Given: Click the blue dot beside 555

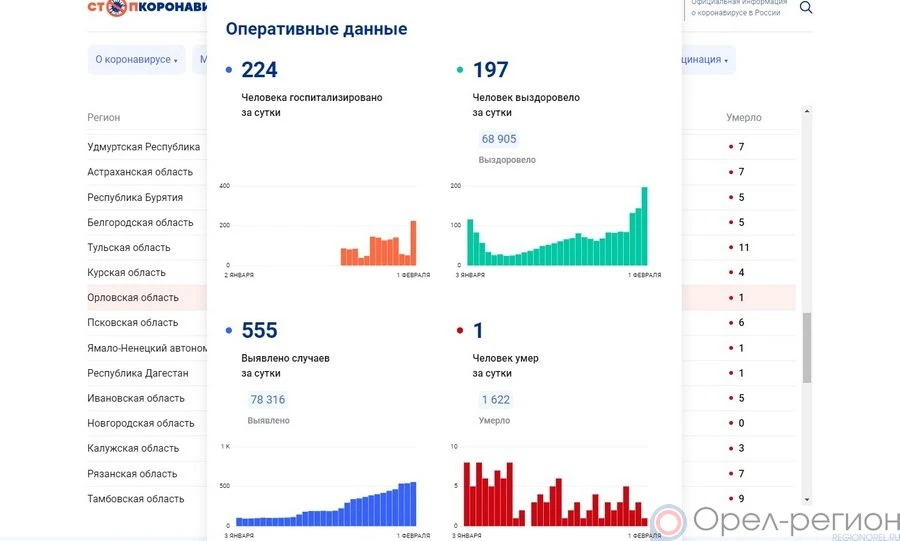Looking at the screenshot, I should pyautogui.click(x=229, y=331).
